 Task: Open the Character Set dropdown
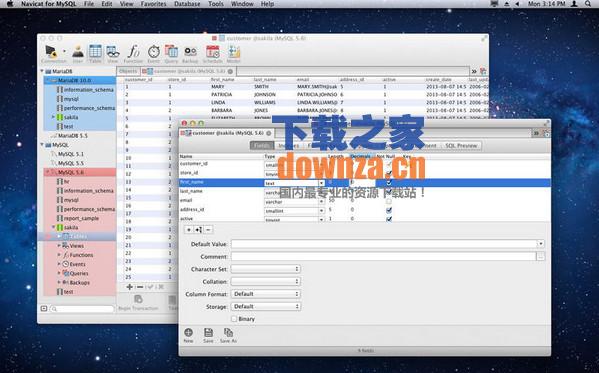tap(266, 269)
